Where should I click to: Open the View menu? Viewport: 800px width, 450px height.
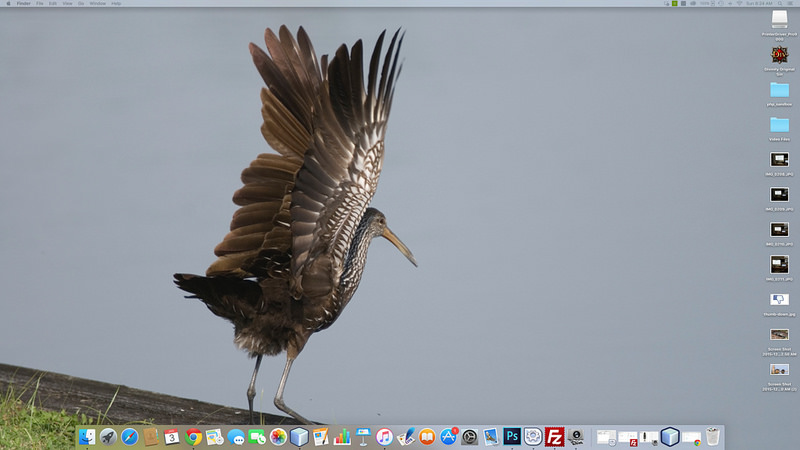67,4
